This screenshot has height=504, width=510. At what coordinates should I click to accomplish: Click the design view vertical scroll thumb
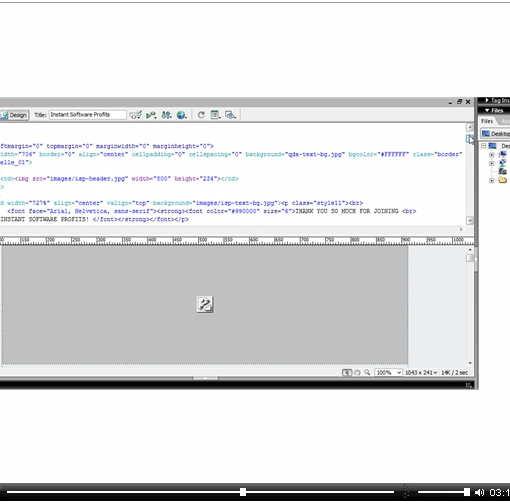point(470,258)
